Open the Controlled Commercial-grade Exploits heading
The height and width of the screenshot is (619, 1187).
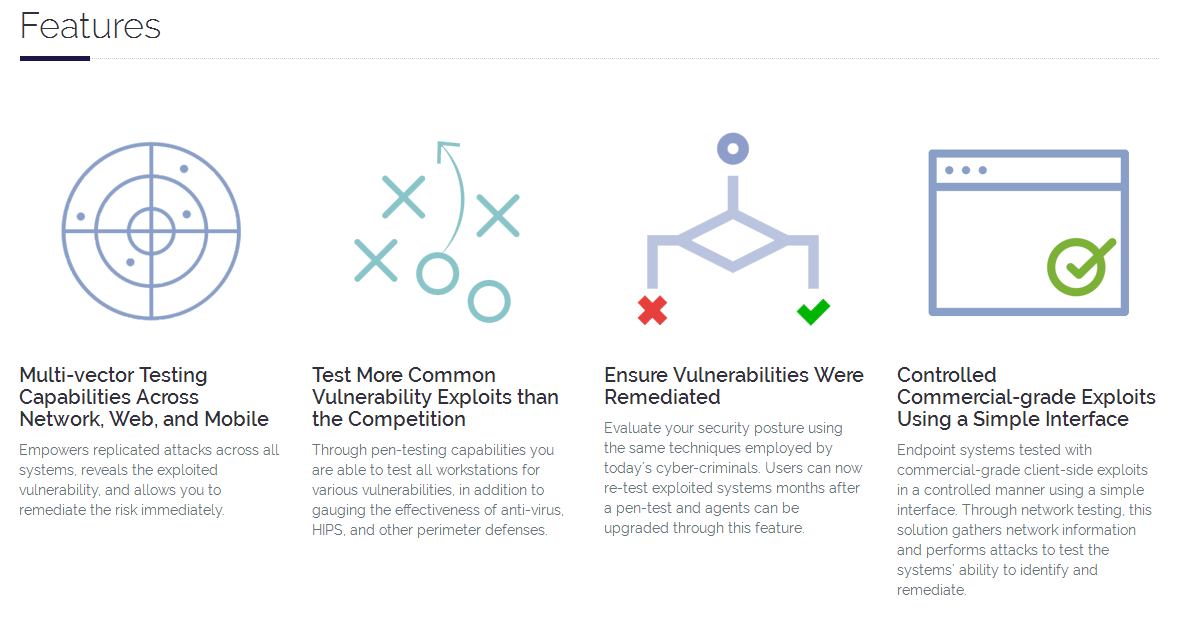(x=1026, y=397)
